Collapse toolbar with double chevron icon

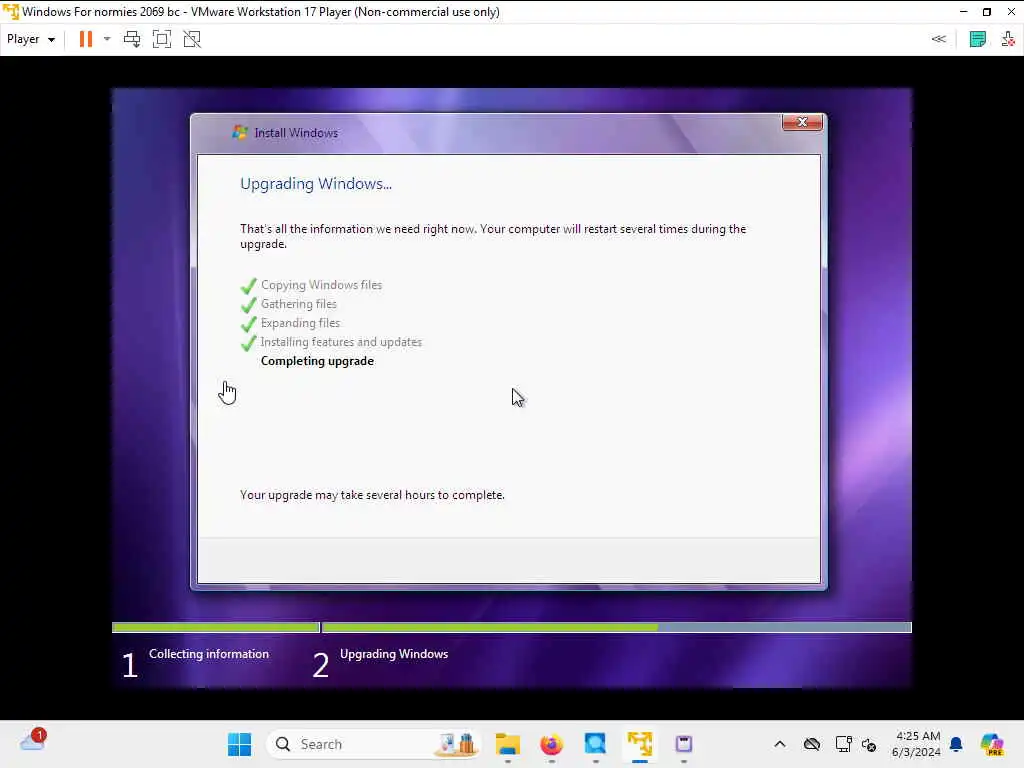click(x=938, y=39)
